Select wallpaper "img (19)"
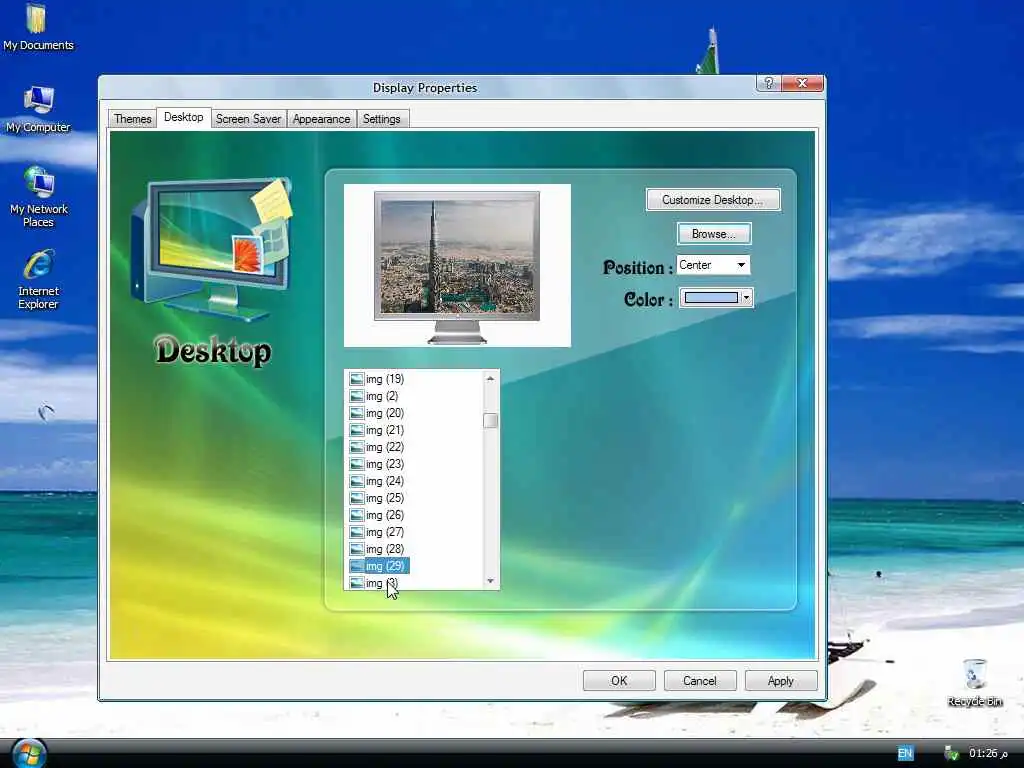Image resolution: width=1024 pixels, height=768 pixels. pyautogui.click(x=385, y=379)
